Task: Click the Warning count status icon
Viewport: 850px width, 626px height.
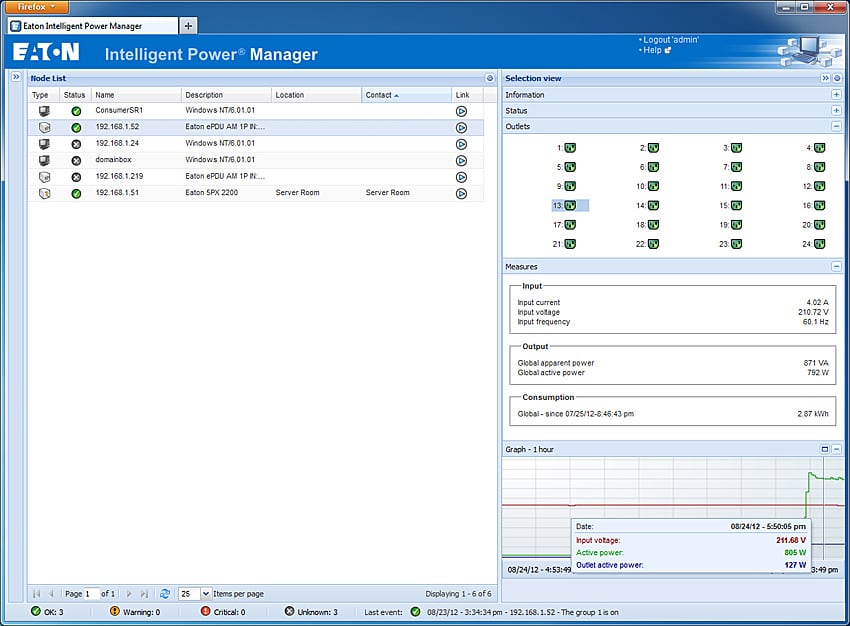Action: click(114, 611)
